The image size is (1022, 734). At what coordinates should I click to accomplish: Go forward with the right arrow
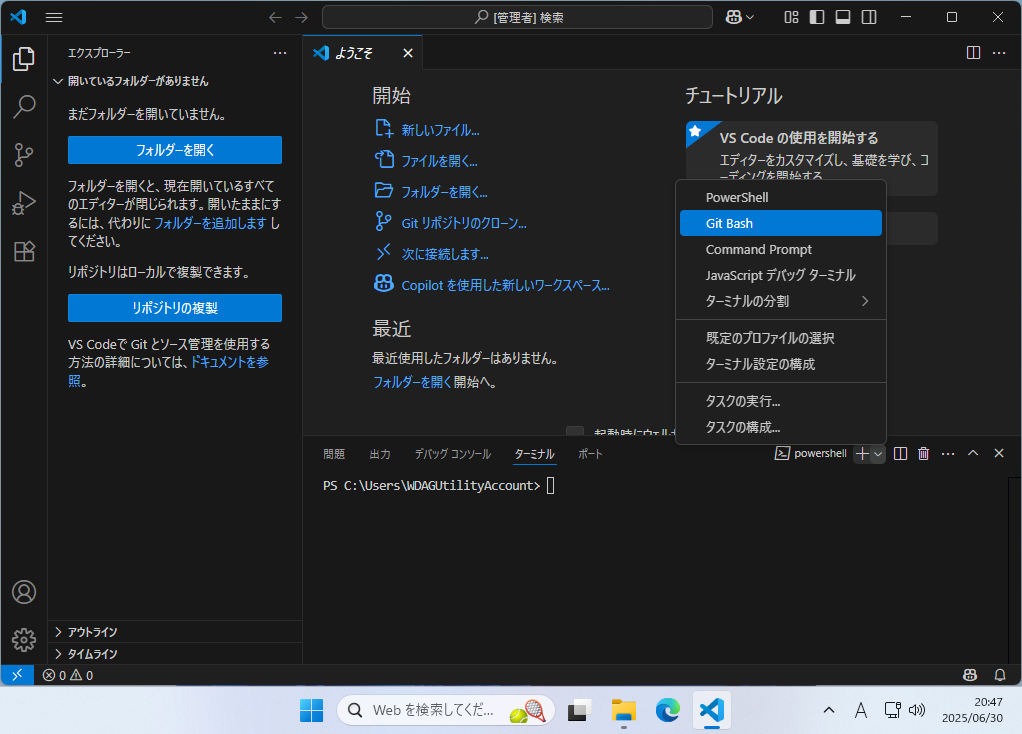tap(301, 18)
